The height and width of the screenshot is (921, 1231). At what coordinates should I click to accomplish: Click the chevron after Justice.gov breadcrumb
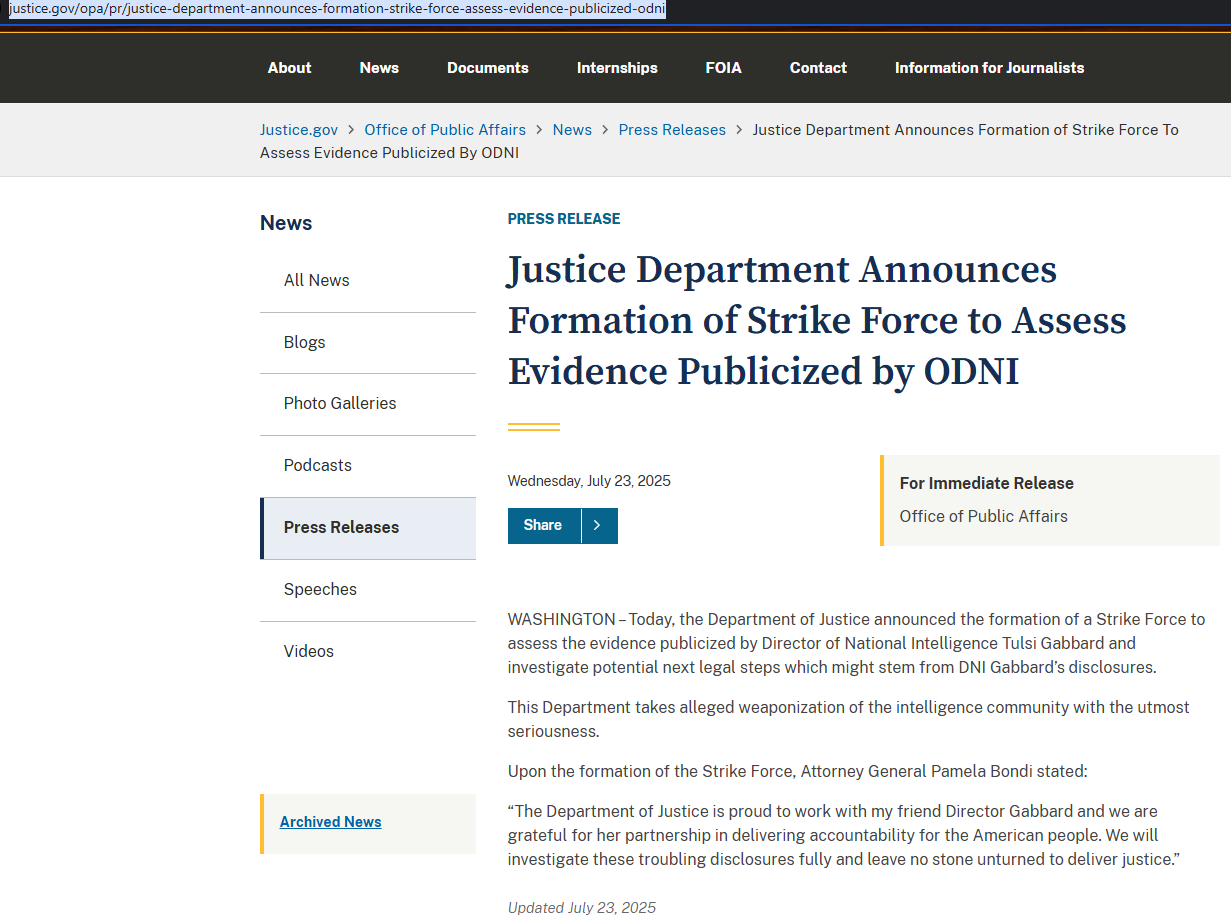click(x=351, y=130)
